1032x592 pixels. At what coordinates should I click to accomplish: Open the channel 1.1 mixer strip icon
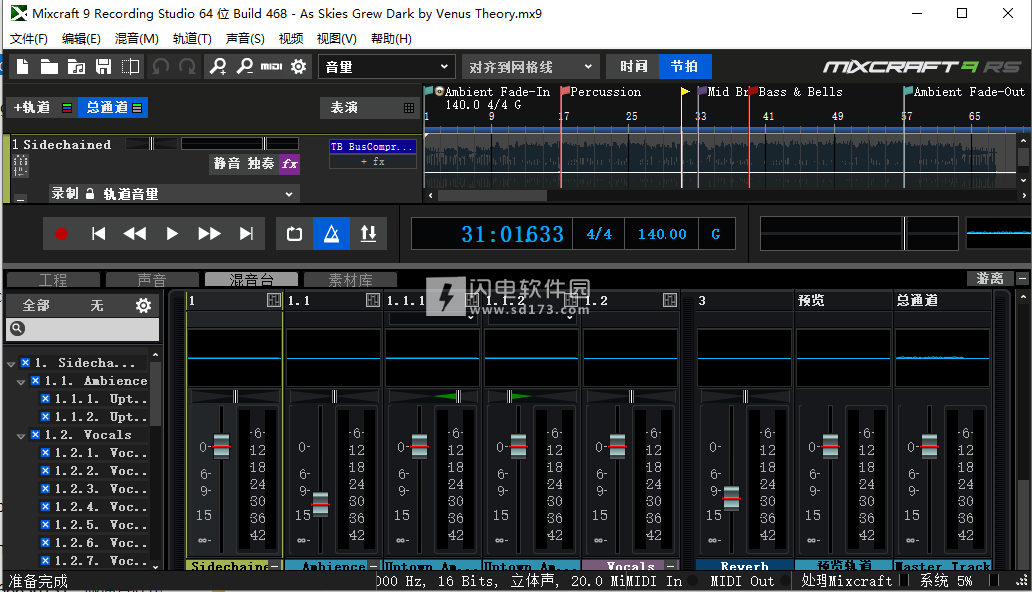coord(373,300)
